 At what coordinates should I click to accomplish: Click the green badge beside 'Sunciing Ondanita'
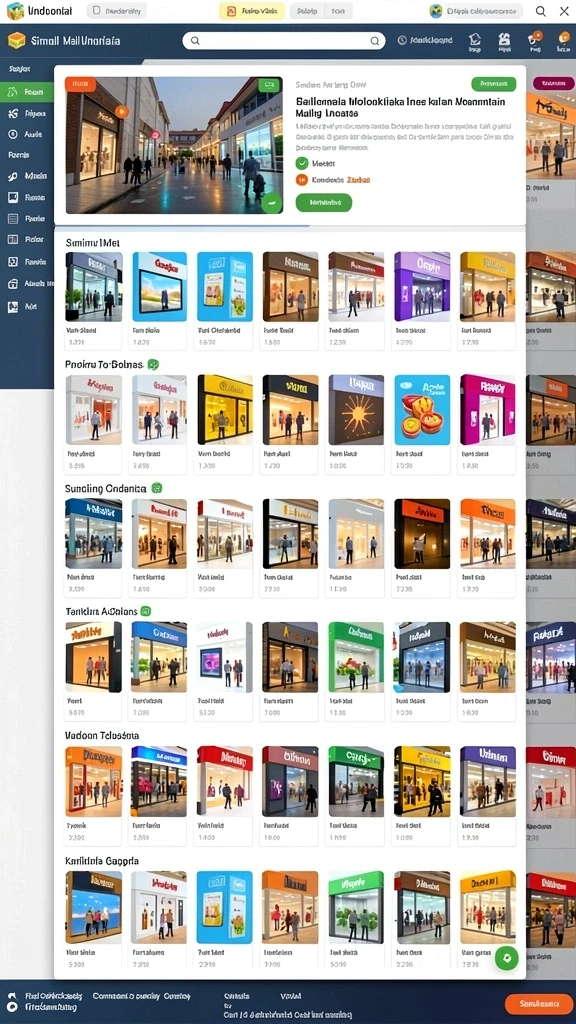pyautogui.click(x=157, y=488)
